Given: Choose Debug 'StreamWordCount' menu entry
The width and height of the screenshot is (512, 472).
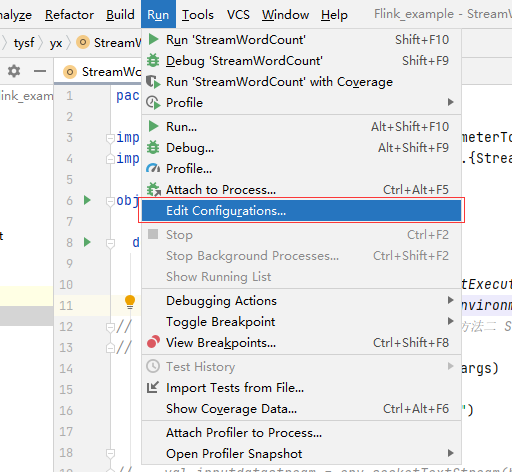Looking at the screenshot, I should point(301,61).
